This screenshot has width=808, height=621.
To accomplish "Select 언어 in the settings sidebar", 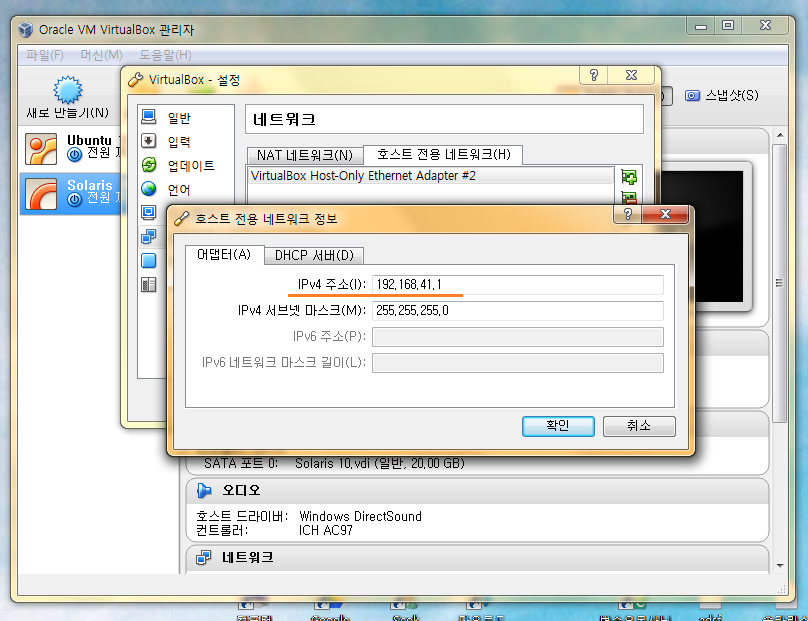I will (x=179, y=190).
